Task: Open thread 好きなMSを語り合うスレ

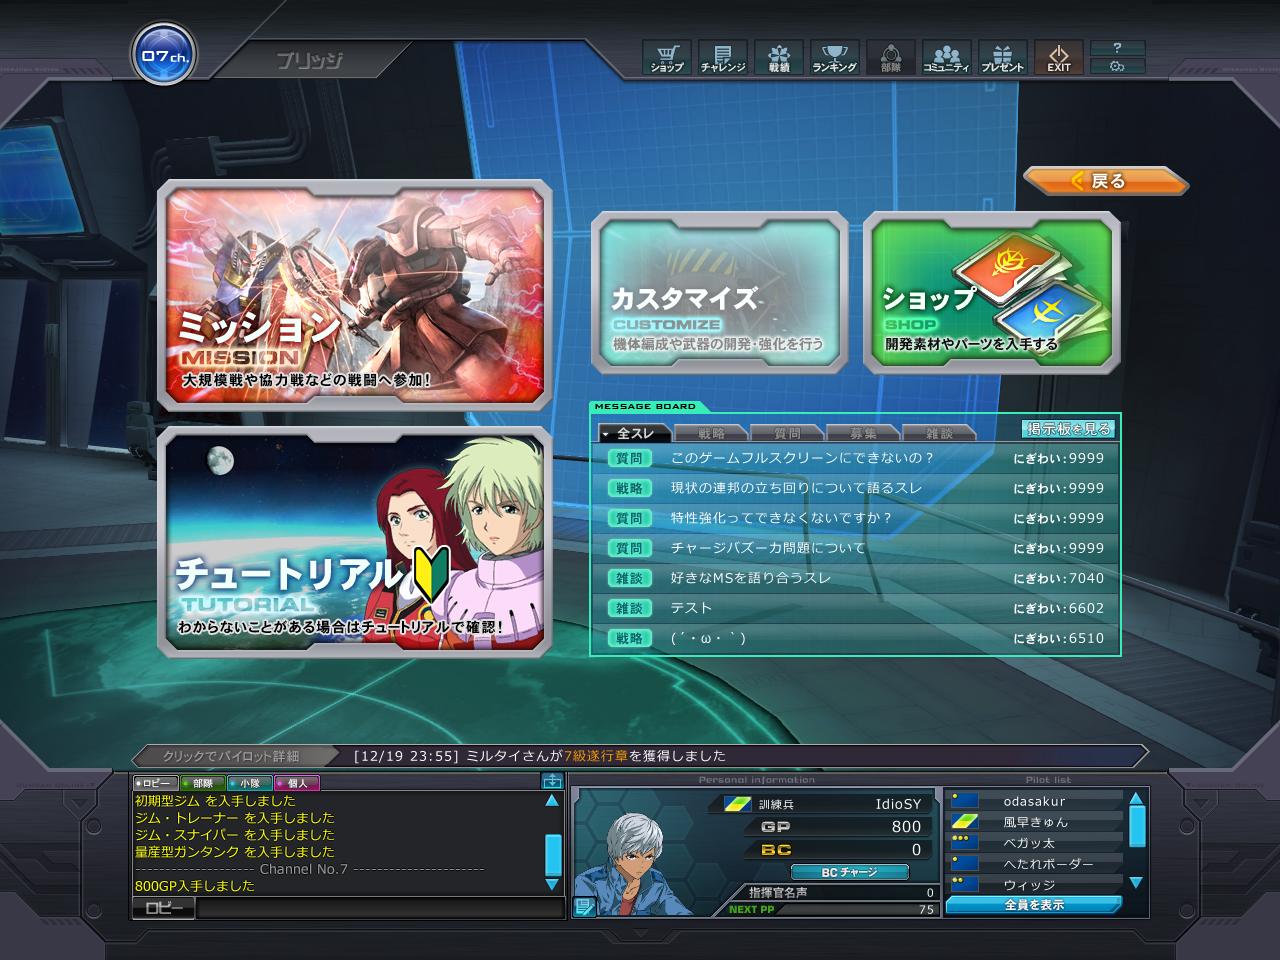Action: tap(856, 578)
